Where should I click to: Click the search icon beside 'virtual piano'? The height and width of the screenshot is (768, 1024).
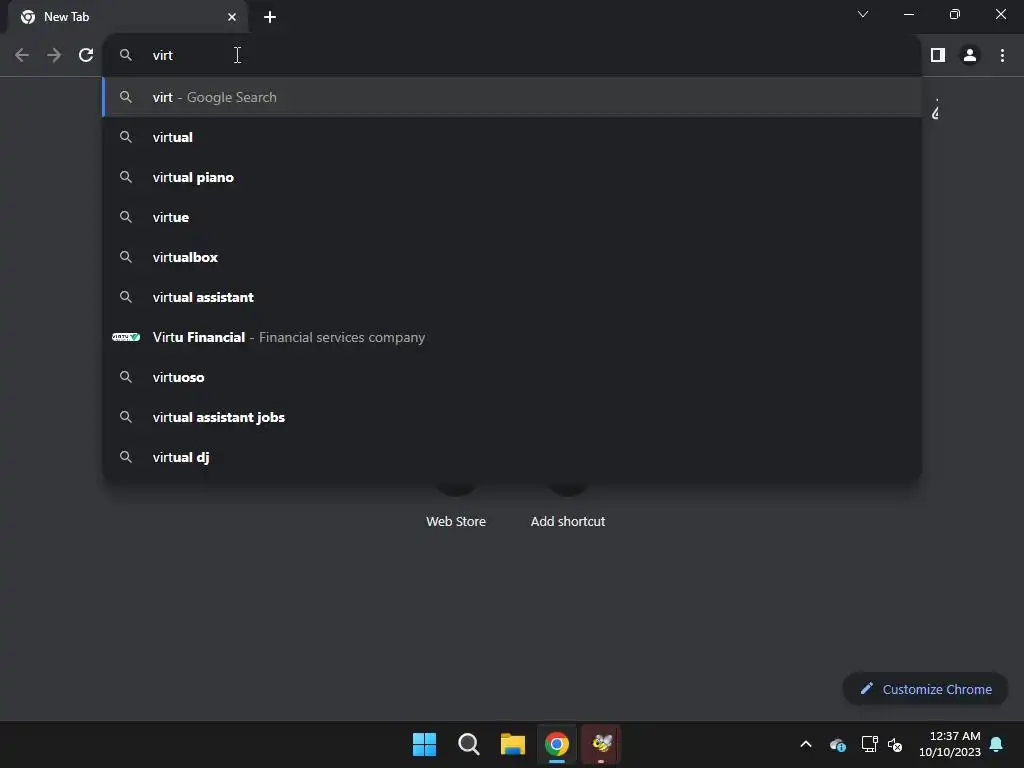coord(126,177)
